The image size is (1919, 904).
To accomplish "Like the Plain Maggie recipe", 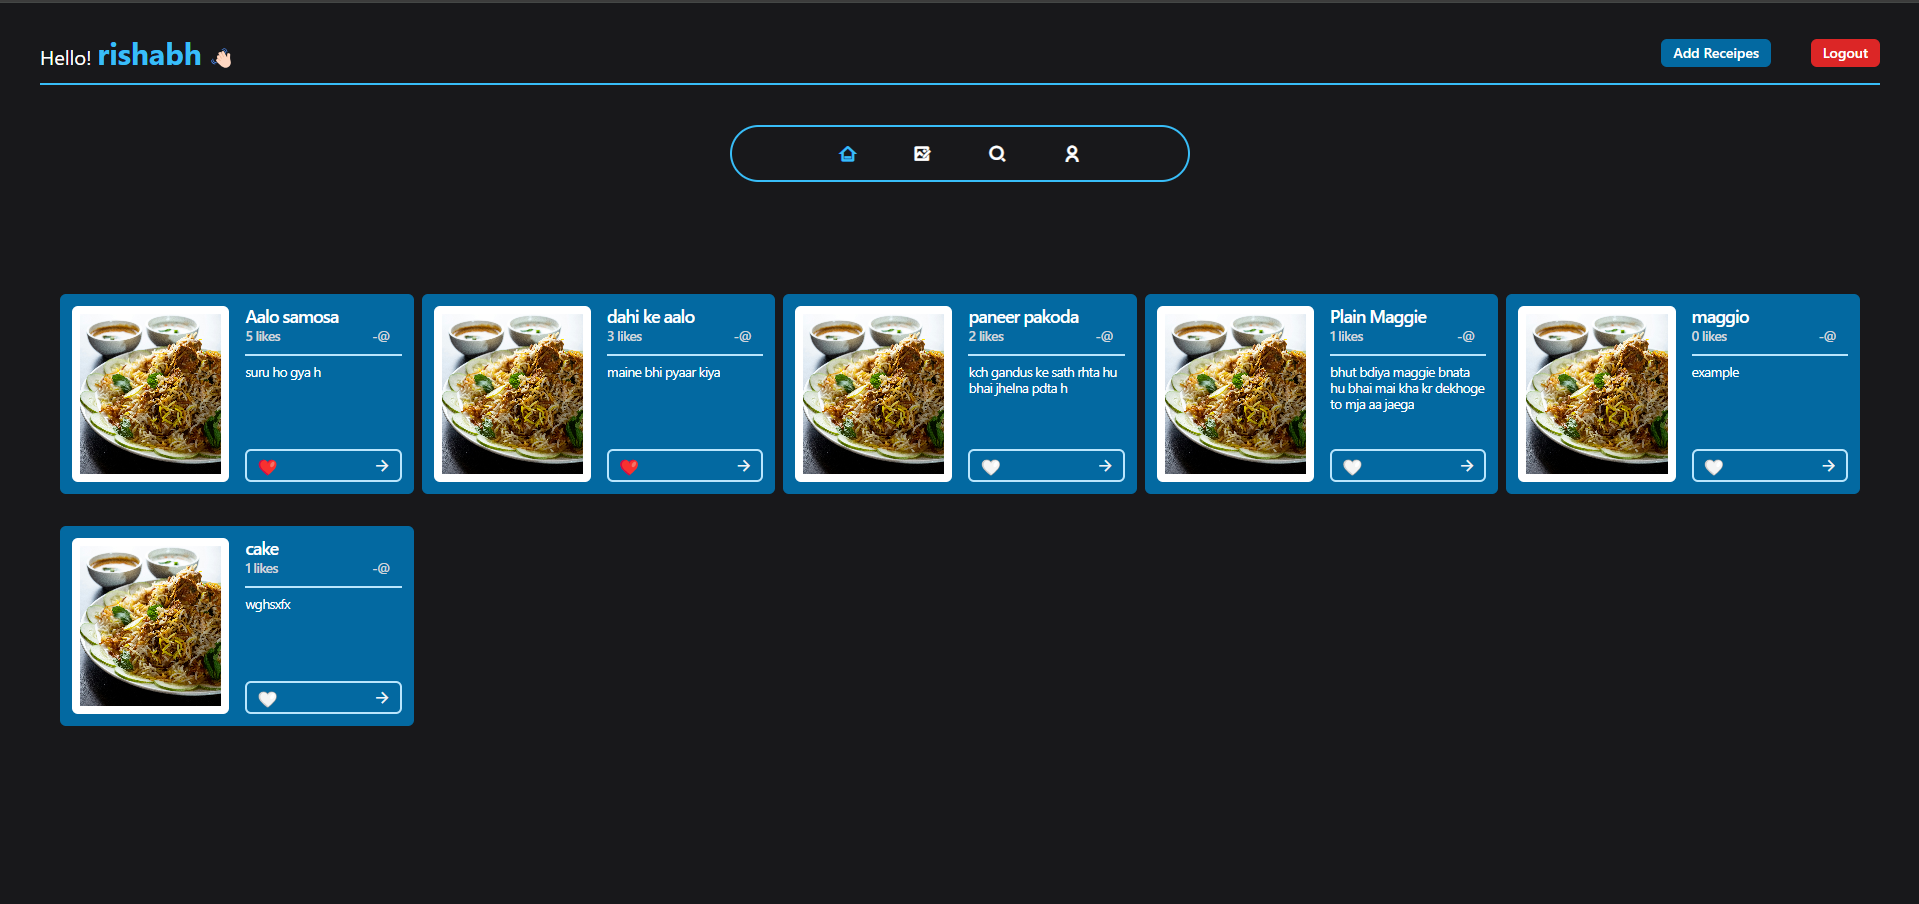I will tap(1352, 467).
